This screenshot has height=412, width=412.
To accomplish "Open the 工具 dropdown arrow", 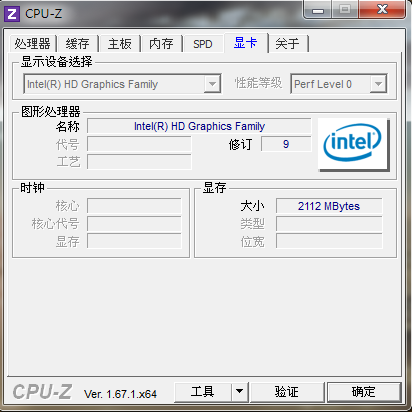I will pos(240,392).
